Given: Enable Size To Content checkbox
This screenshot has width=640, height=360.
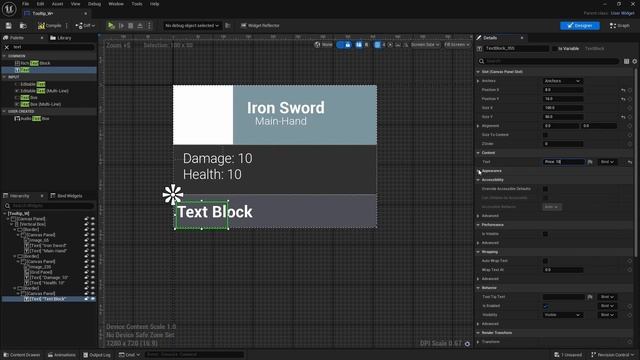Looking at the screenshot, I should click(x=545, y=135).
